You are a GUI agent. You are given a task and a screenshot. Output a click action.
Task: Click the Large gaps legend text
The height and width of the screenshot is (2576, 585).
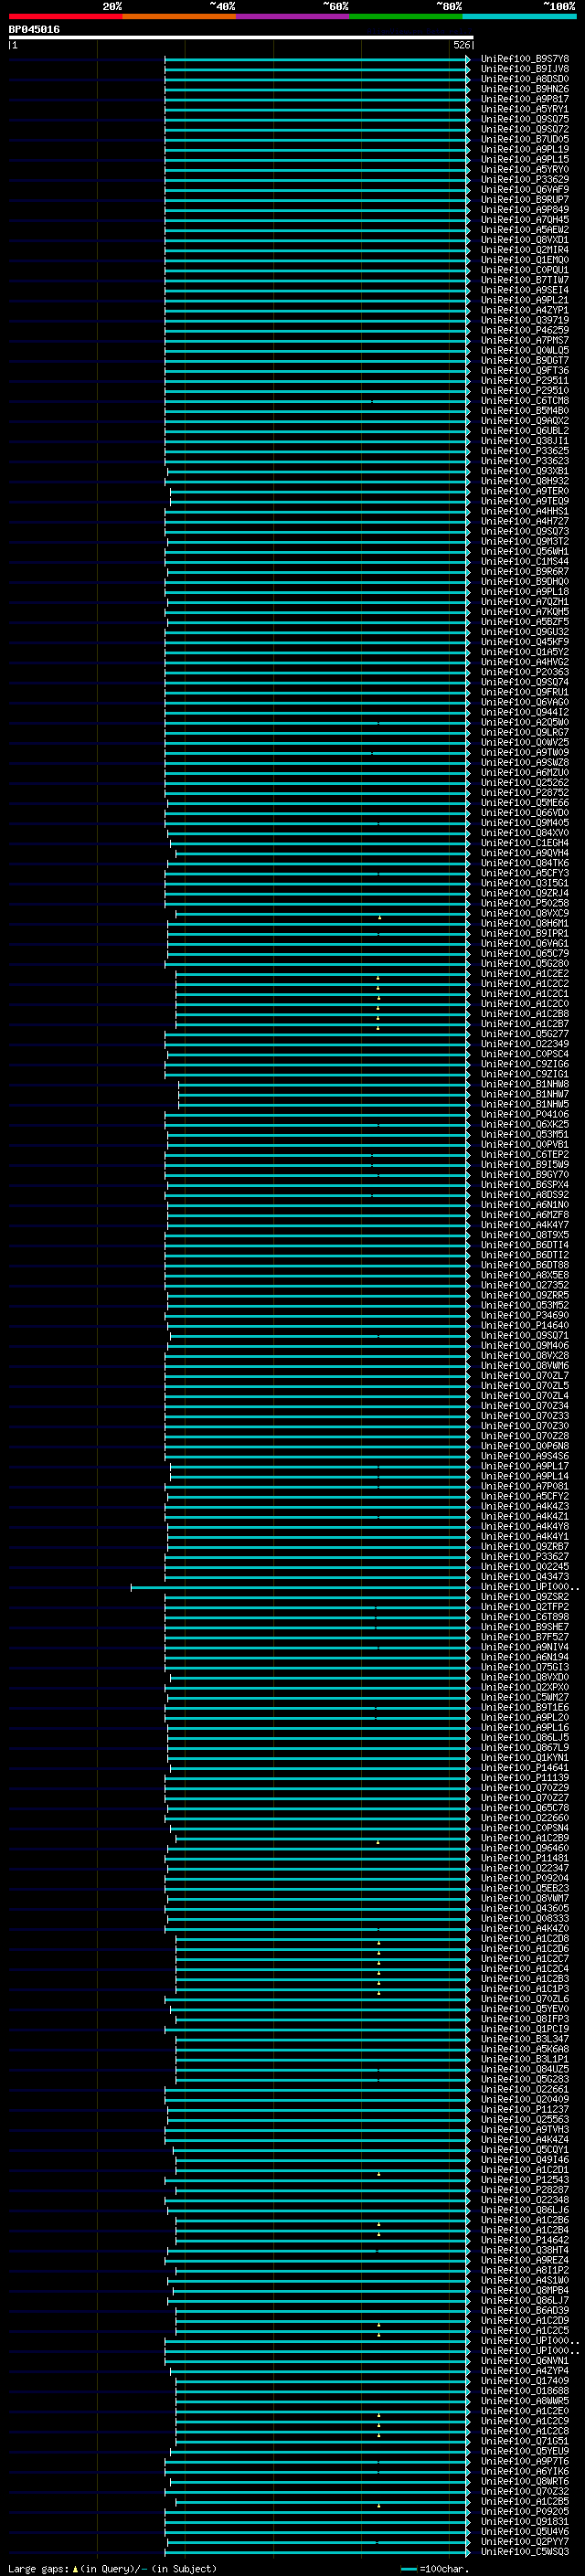coord(39,2569)
